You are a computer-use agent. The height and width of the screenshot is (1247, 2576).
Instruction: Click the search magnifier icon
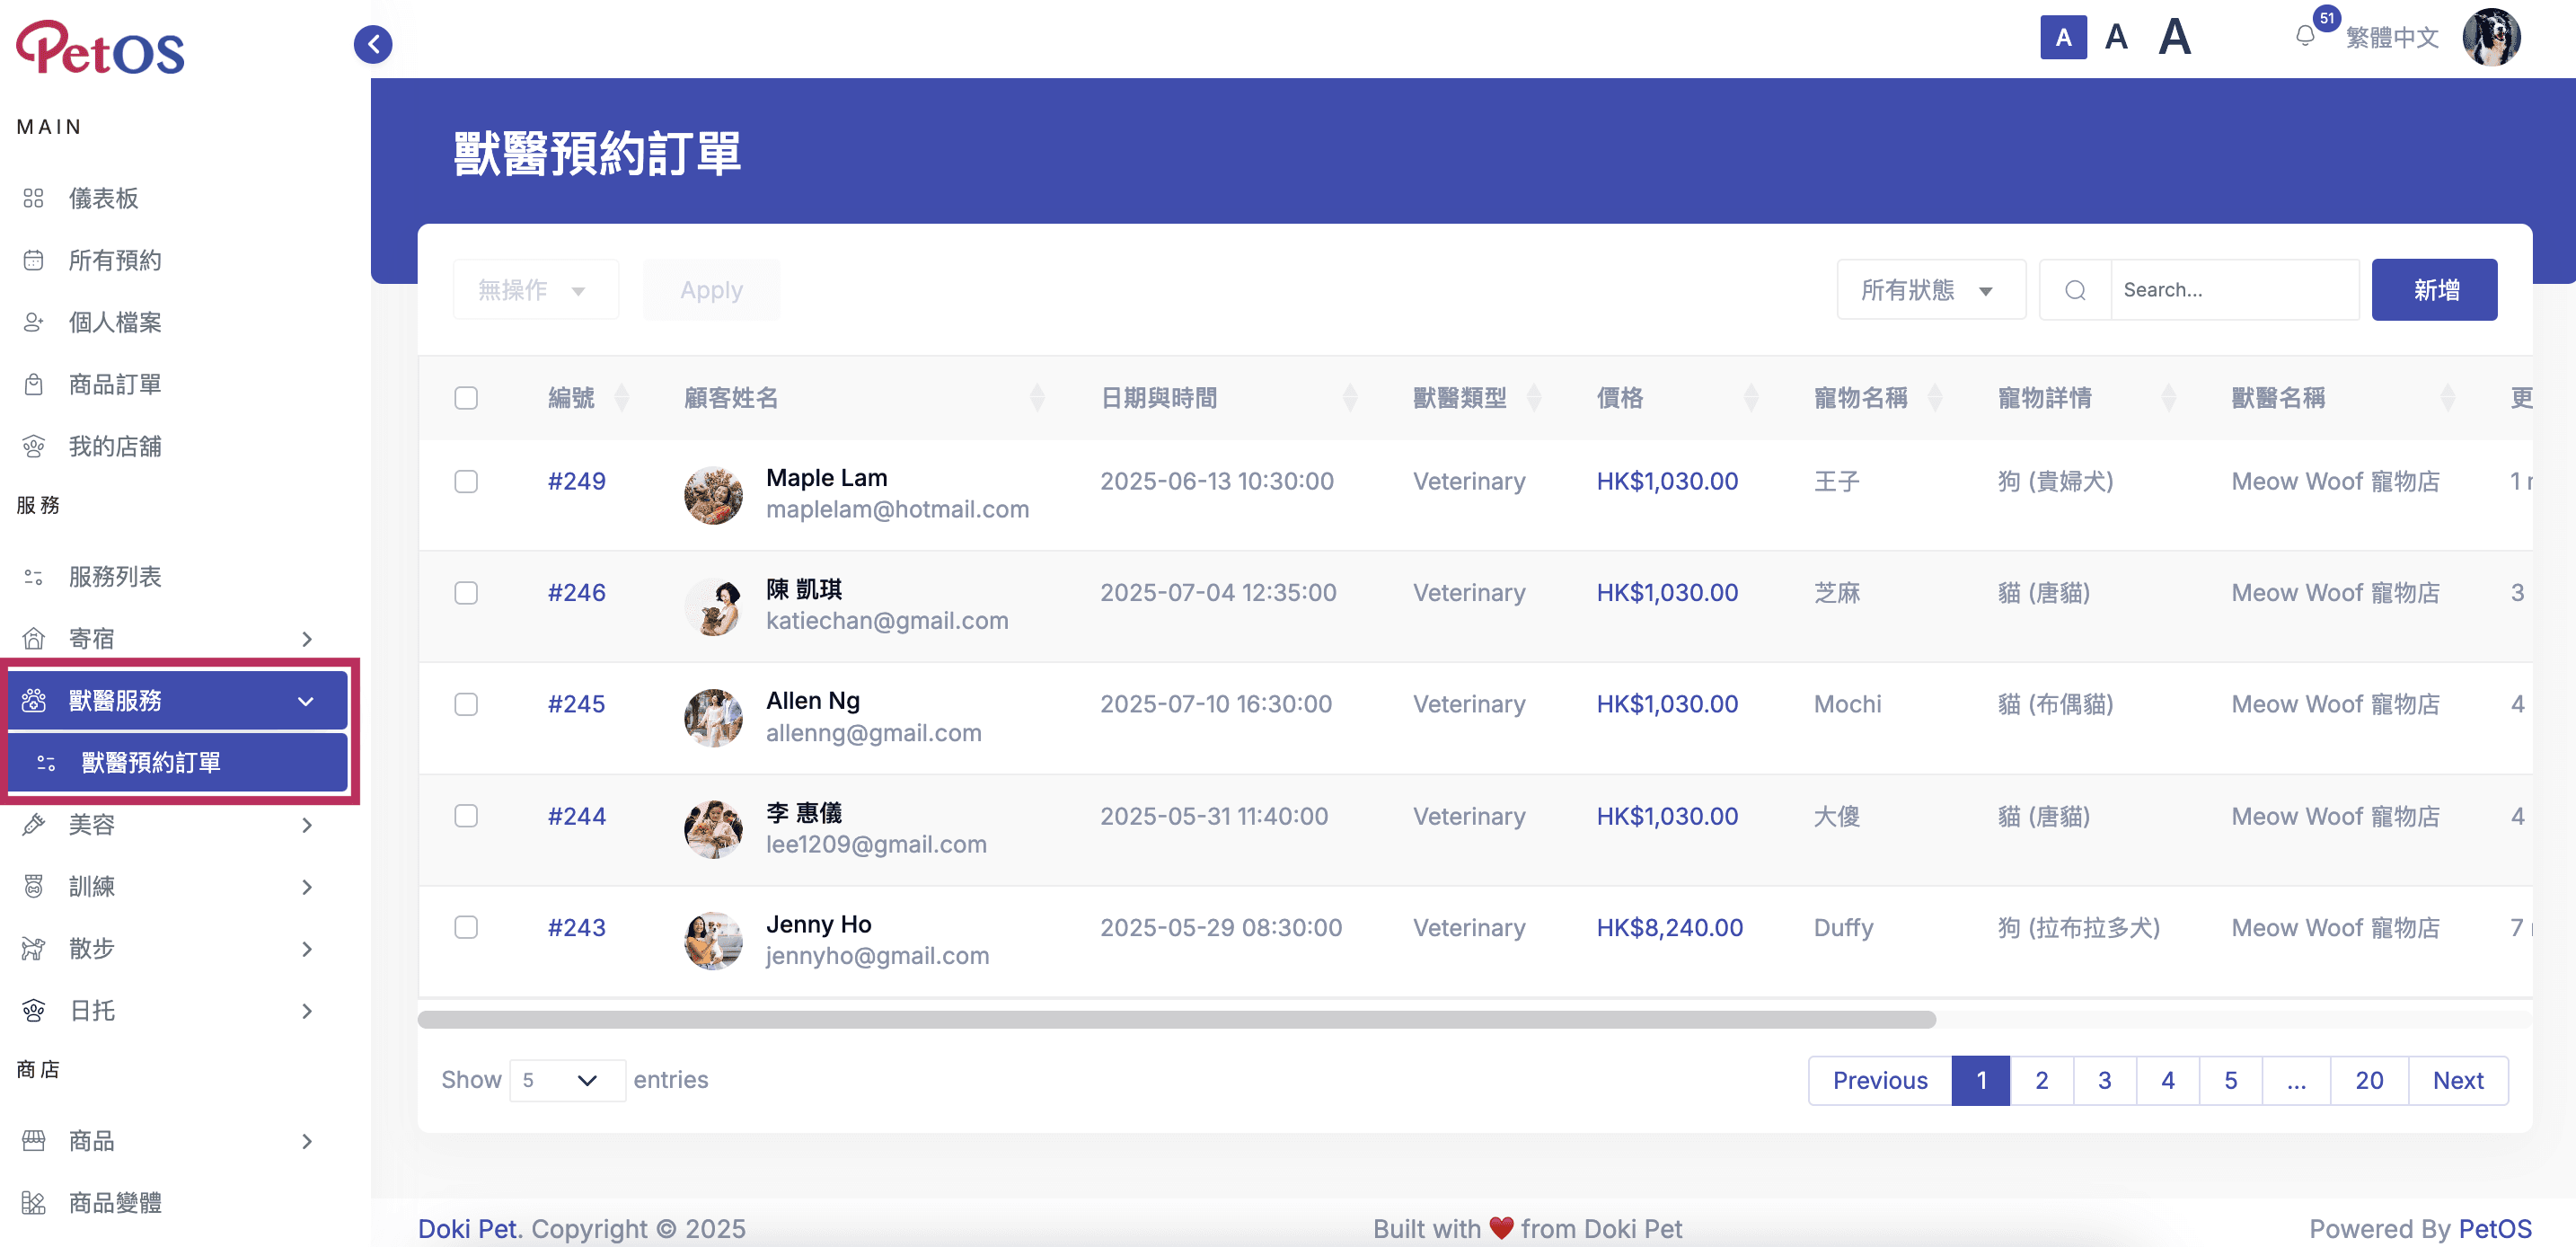point(2075,290)
